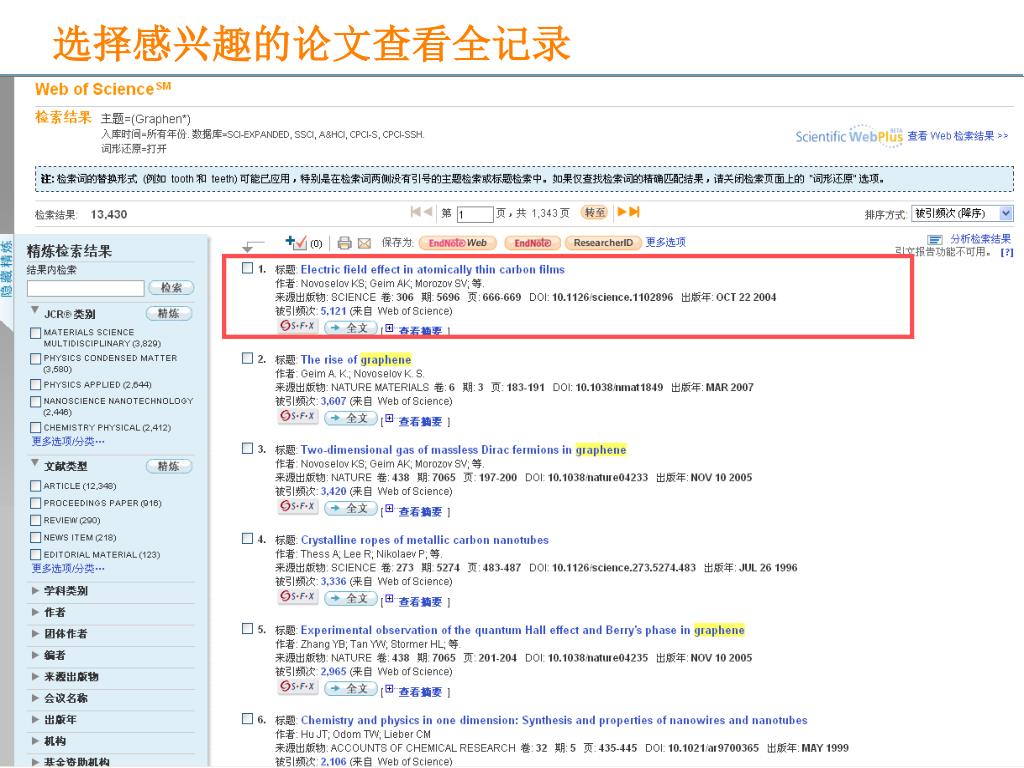Screen dimensions: 1024x768
Task: Open the citation report help [?] link
Action: [x=1006, y=252]
